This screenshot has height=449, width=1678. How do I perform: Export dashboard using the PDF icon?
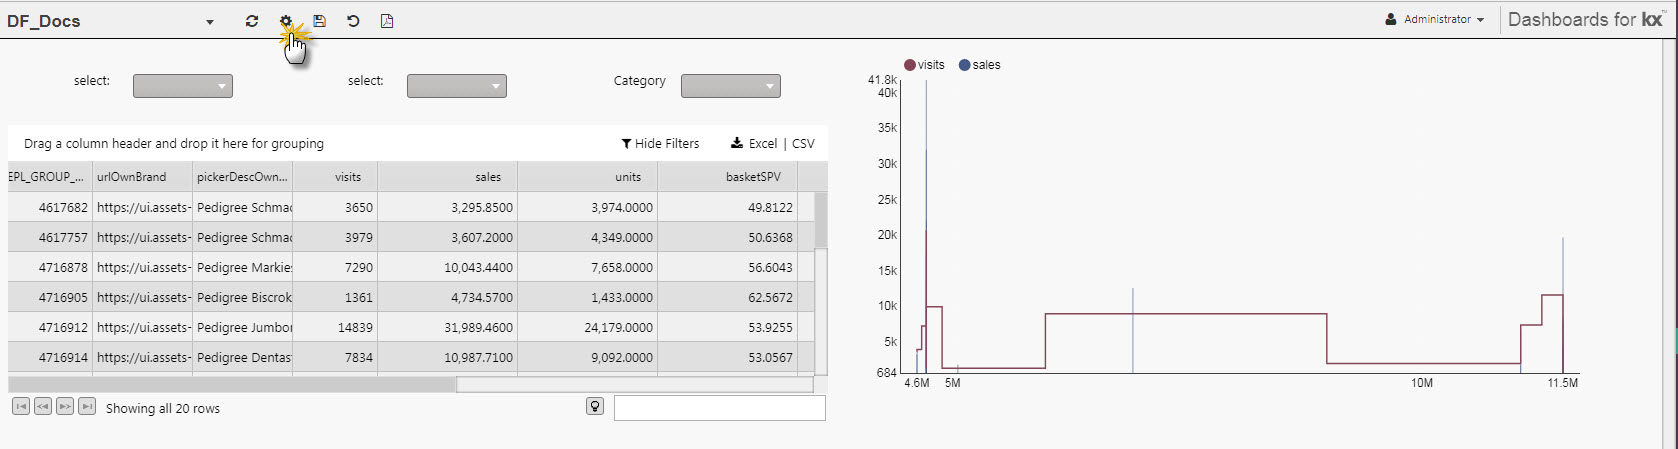click(x=387, y=21)
